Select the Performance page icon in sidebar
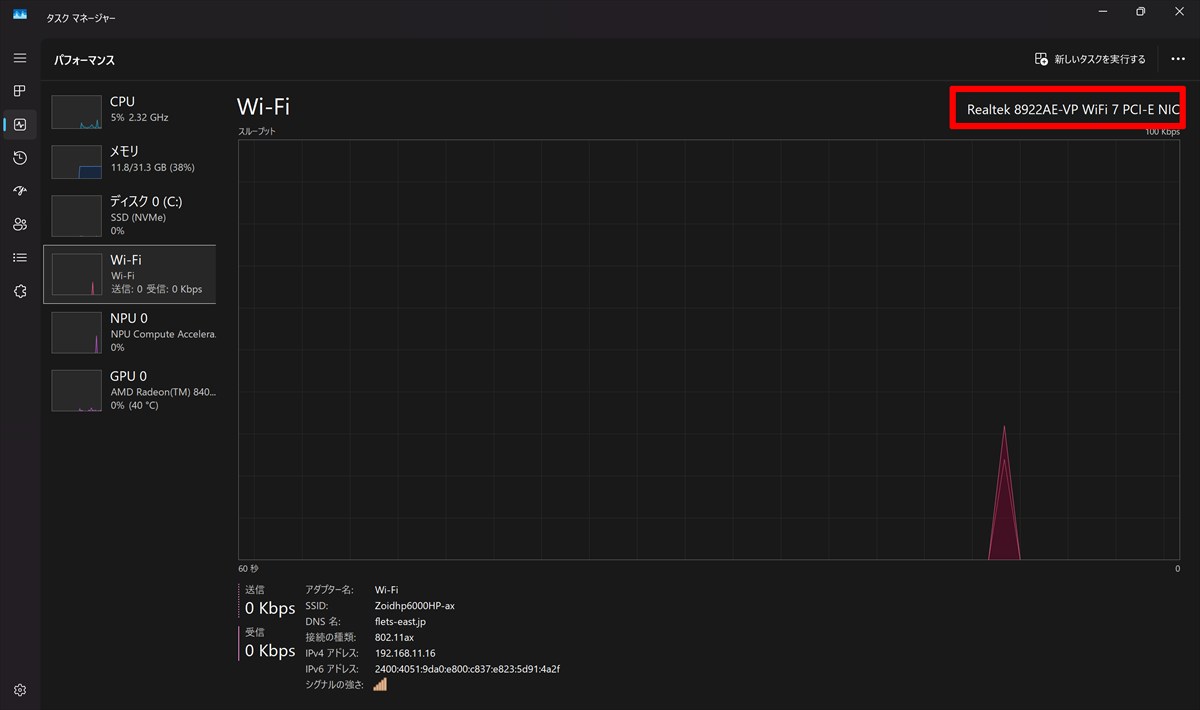The image size is (1200, 710). point(20,125)
